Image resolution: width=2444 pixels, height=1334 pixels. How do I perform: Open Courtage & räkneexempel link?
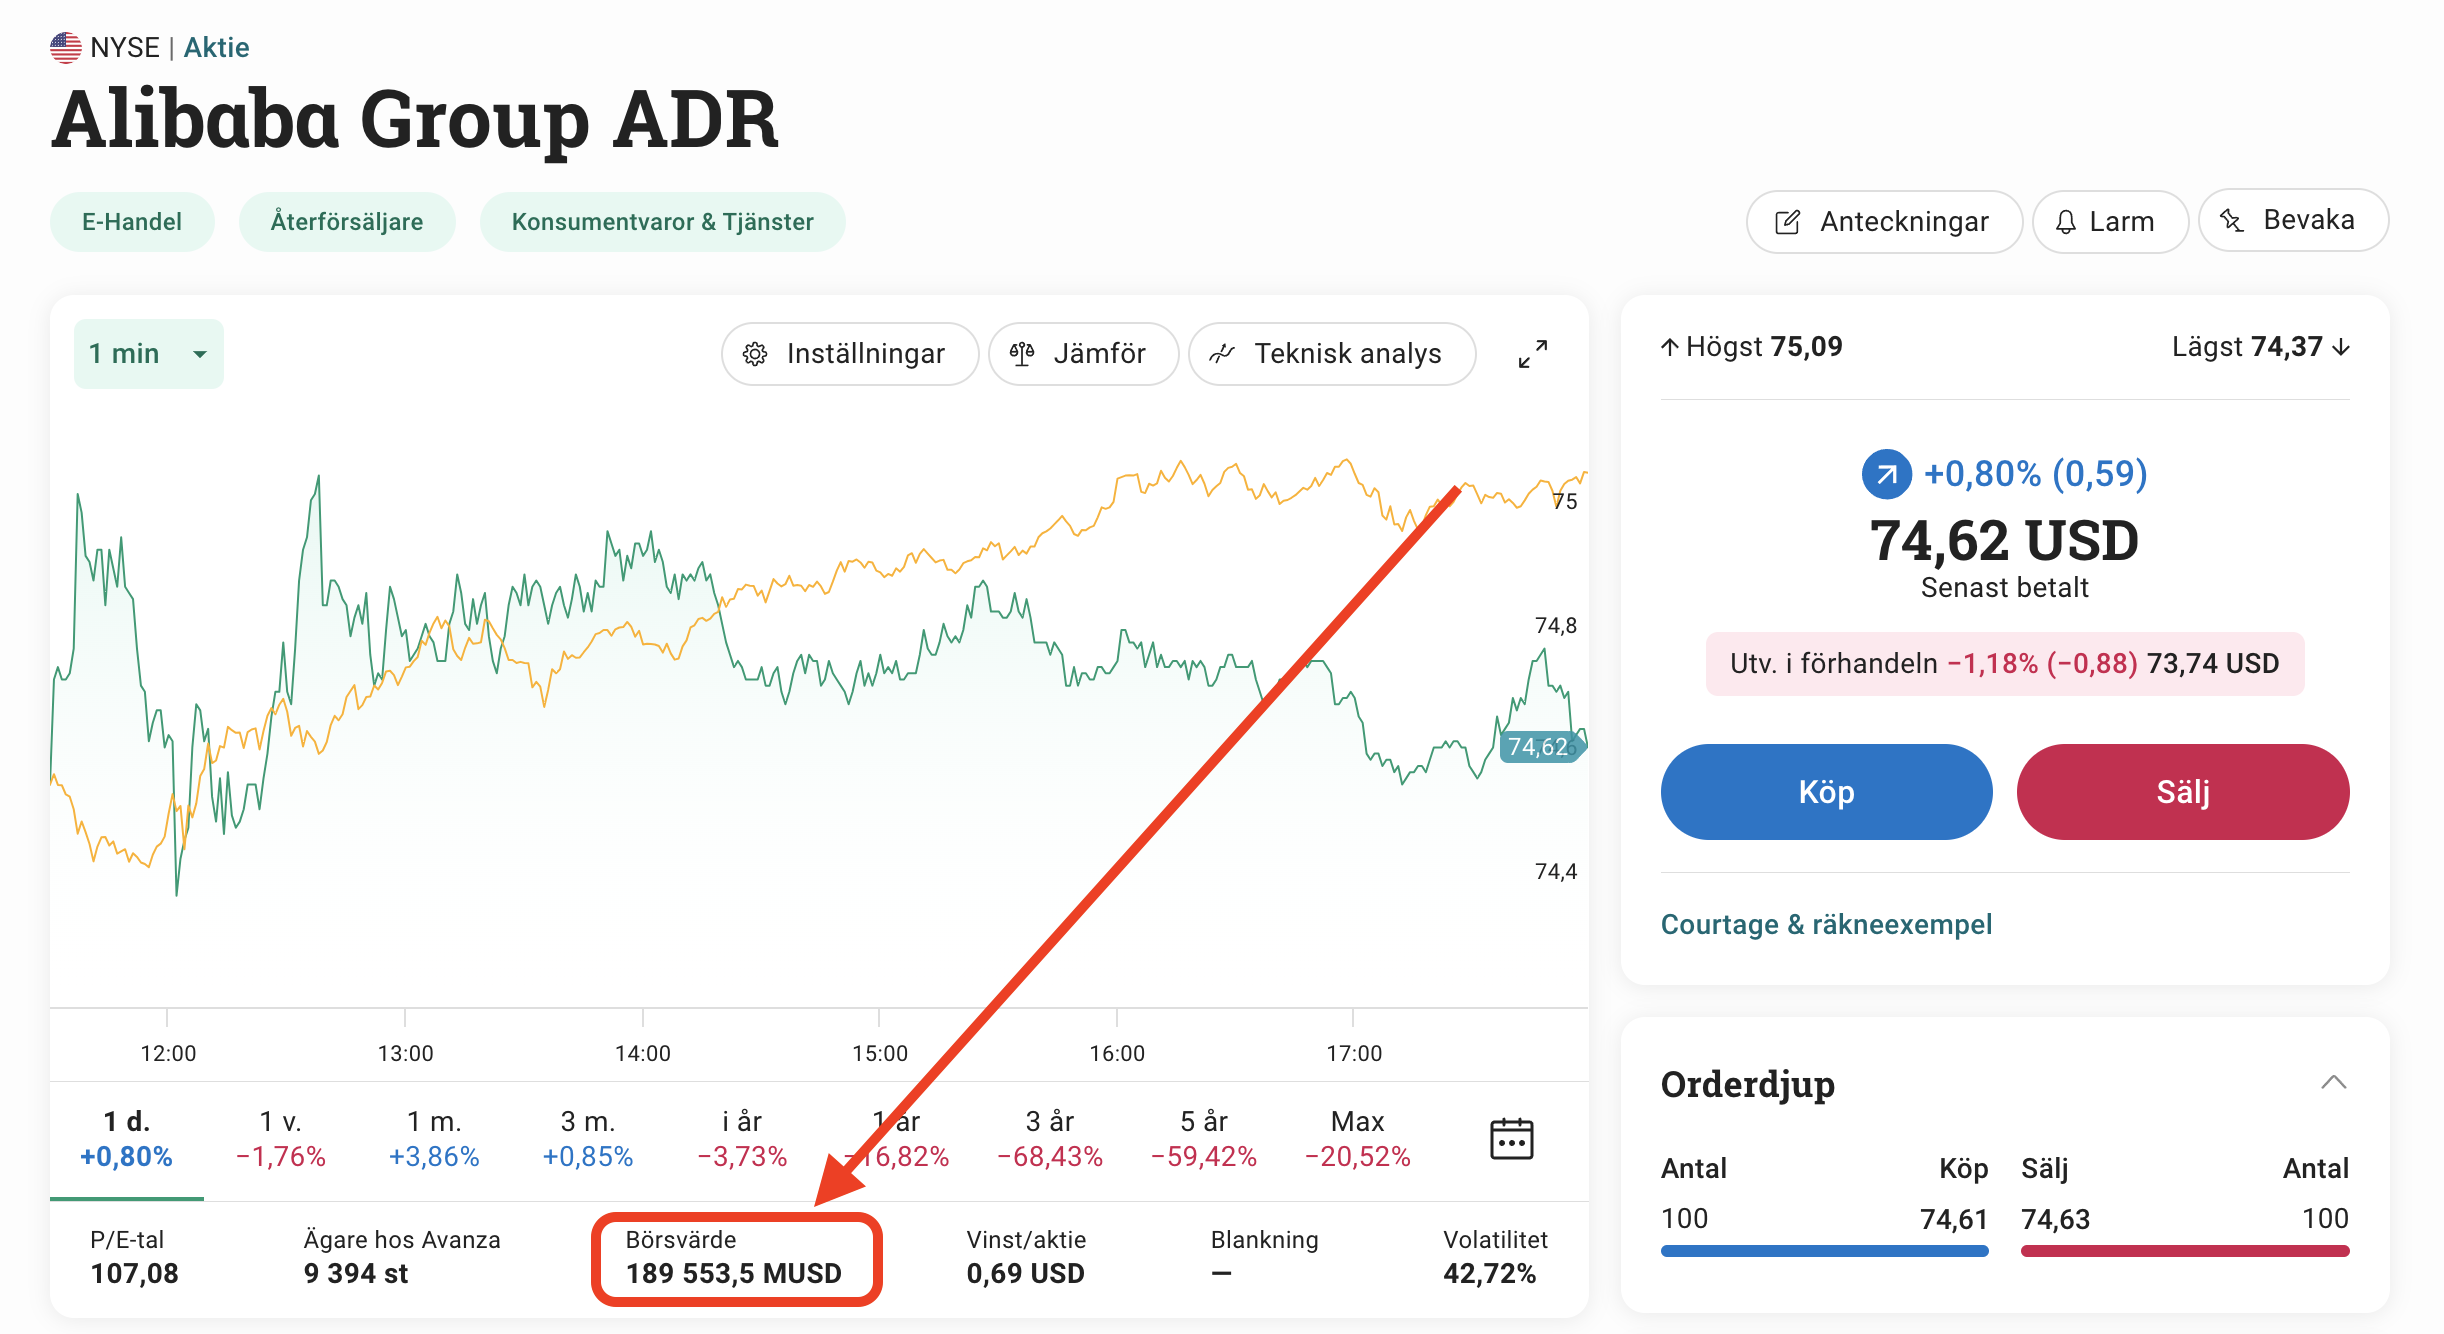(x=1826, y=924)
